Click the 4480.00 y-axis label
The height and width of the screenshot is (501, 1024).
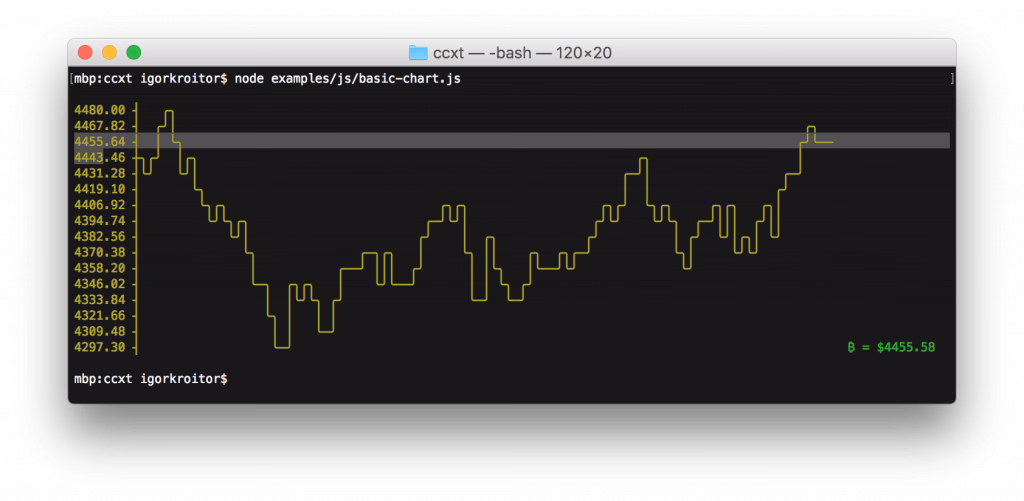99,110
